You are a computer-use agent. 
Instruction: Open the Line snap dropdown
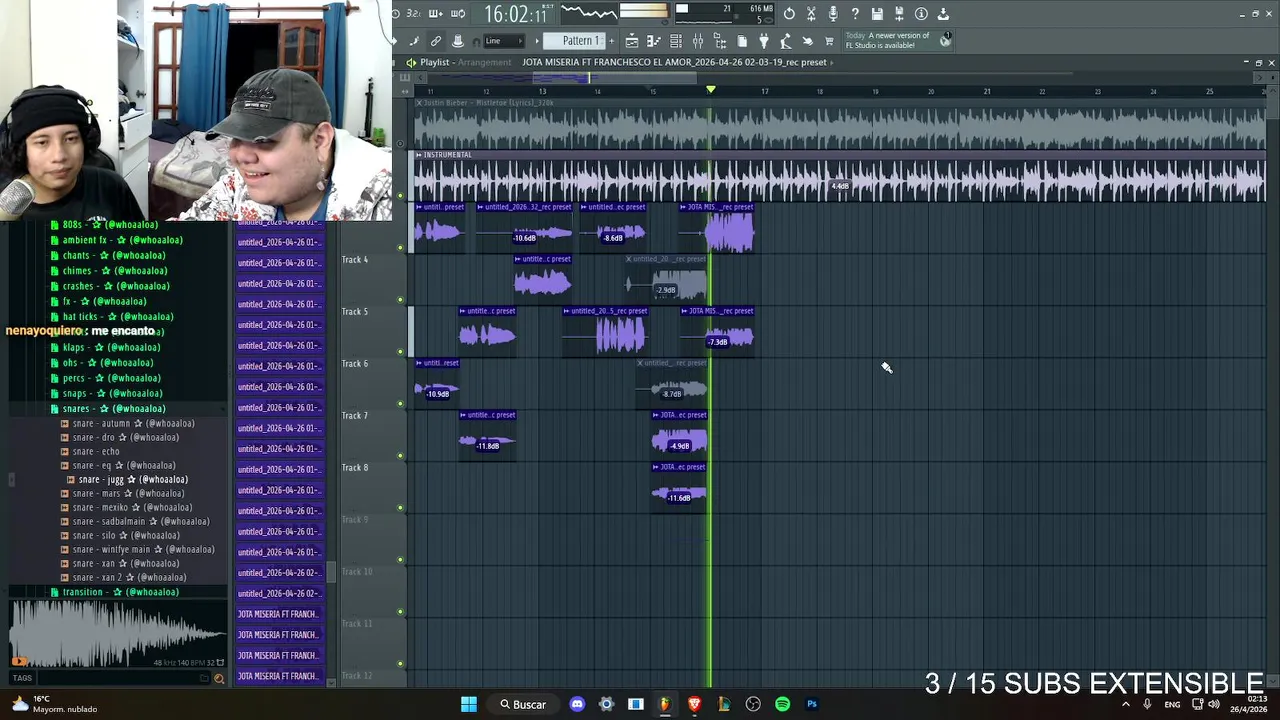coord(504,41)
